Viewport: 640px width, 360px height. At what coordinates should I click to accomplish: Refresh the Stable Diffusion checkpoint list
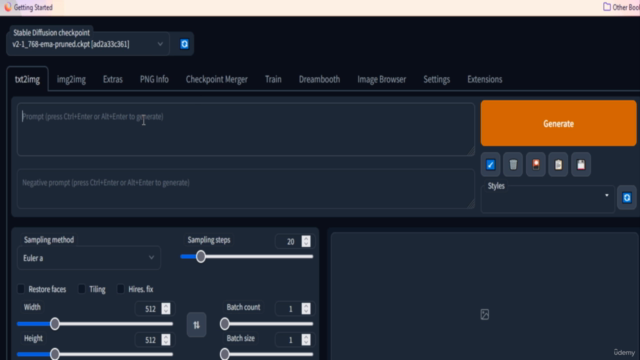coord(184,44)
